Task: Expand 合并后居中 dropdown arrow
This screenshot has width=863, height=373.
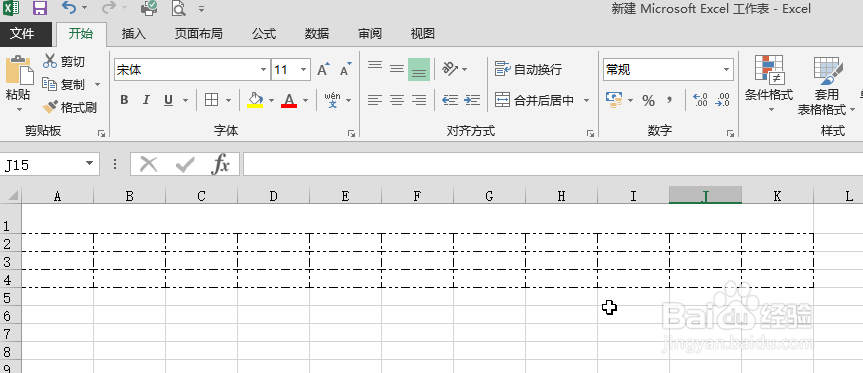Action: (586, 101)
